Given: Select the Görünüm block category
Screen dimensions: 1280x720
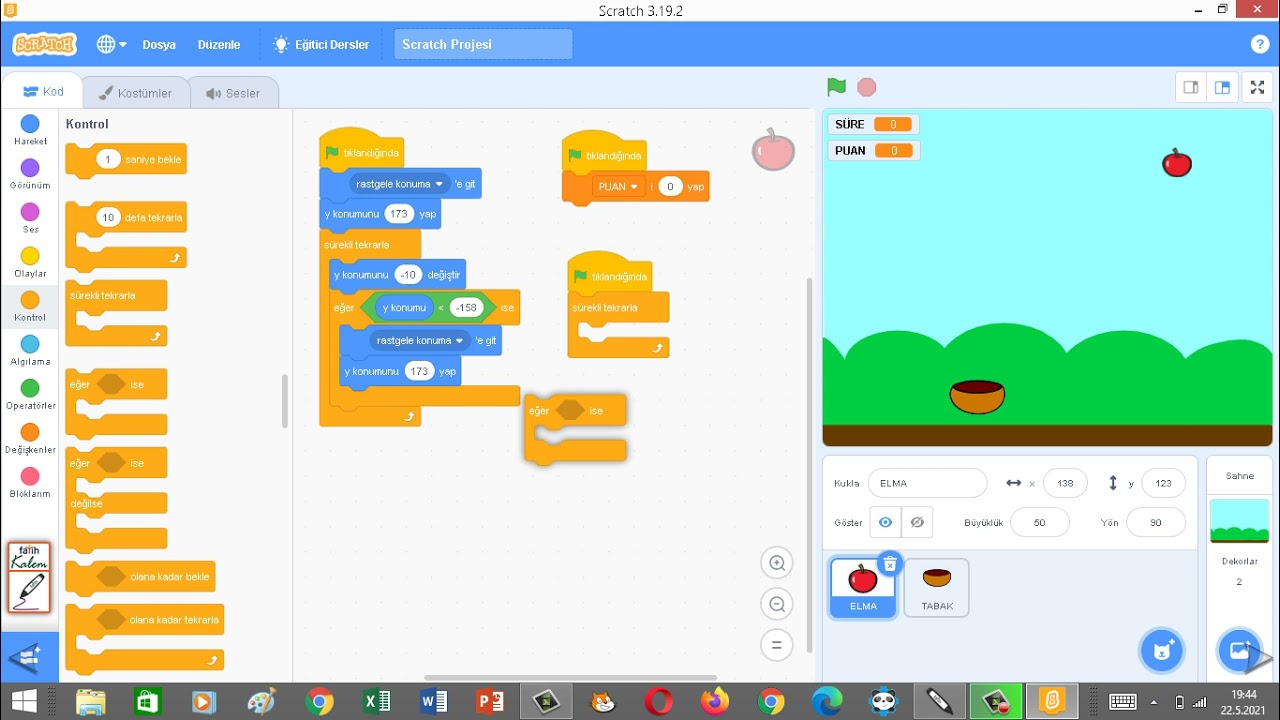Looking at the screenshot, I should [x=30, y=174].
